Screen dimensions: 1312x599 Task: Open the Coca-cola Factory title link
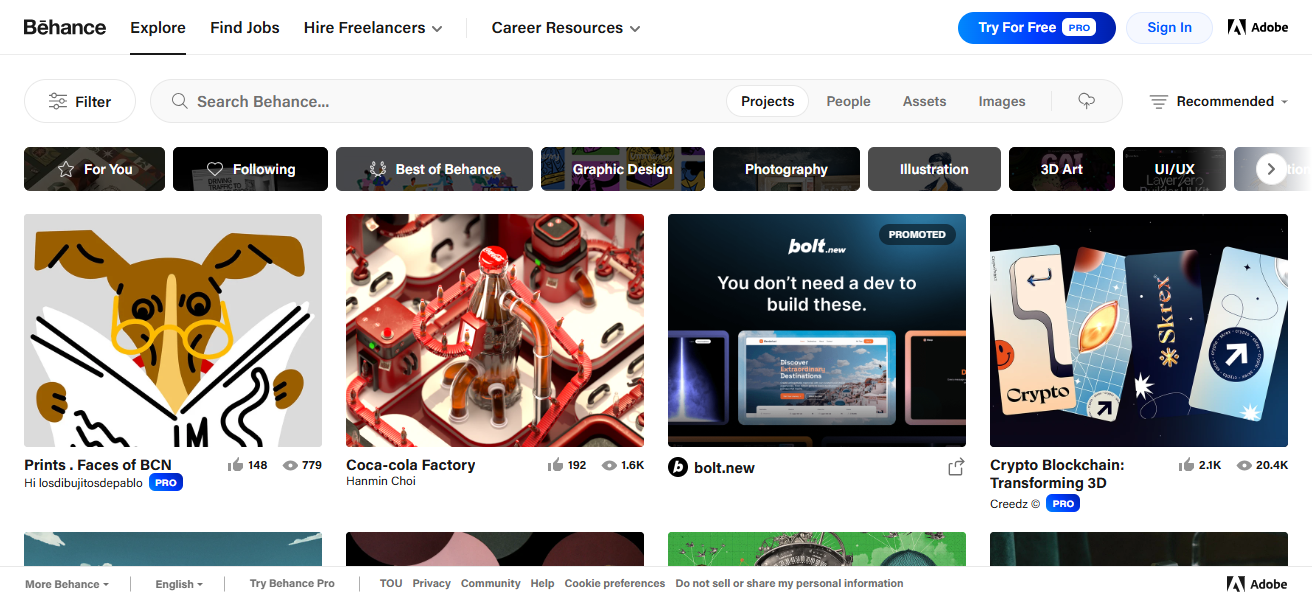pos(411,465)
